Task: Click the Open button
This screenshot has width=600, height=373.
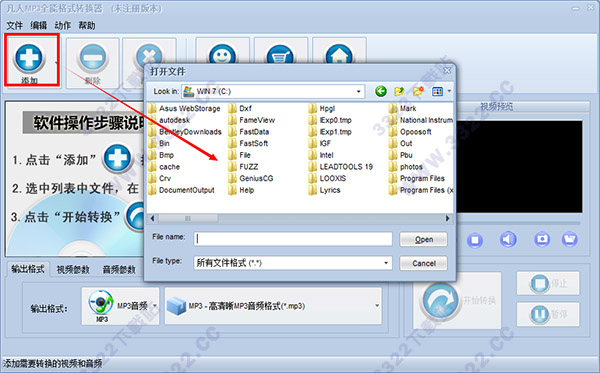Action: pos(424,239)
